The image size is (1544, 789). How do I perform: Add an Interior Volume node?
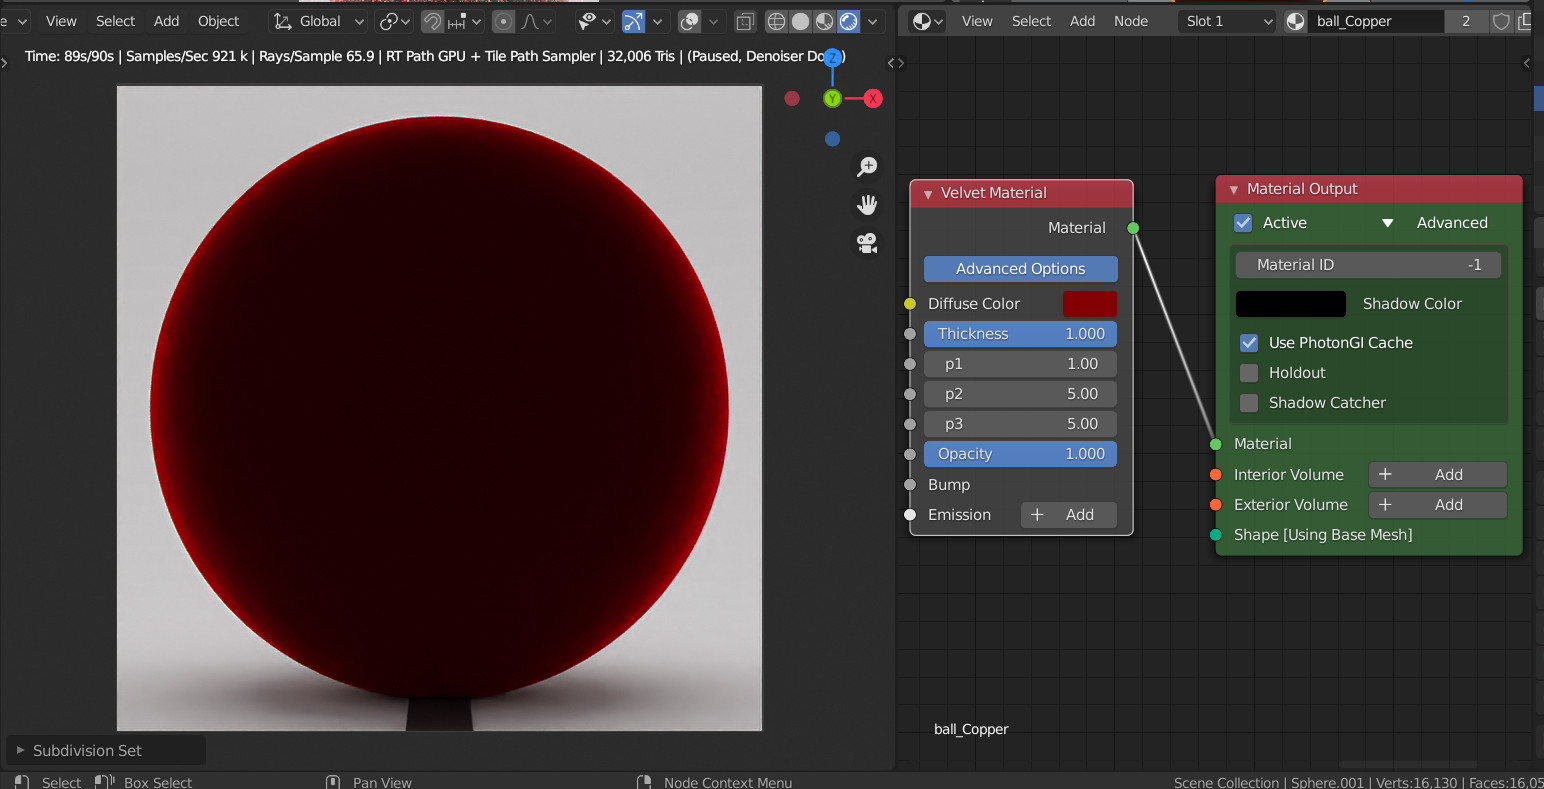[x=1437, y=475]
